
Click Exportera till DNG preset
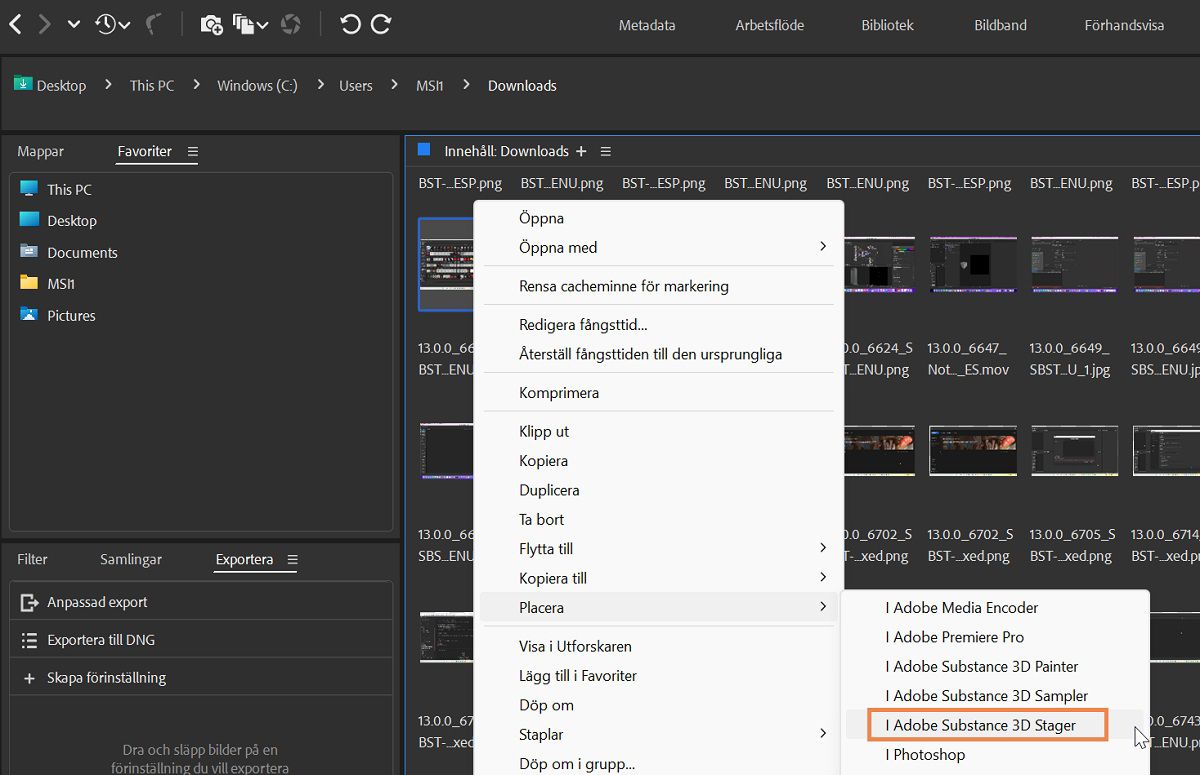pyautogui.click(x=201, y=640)
